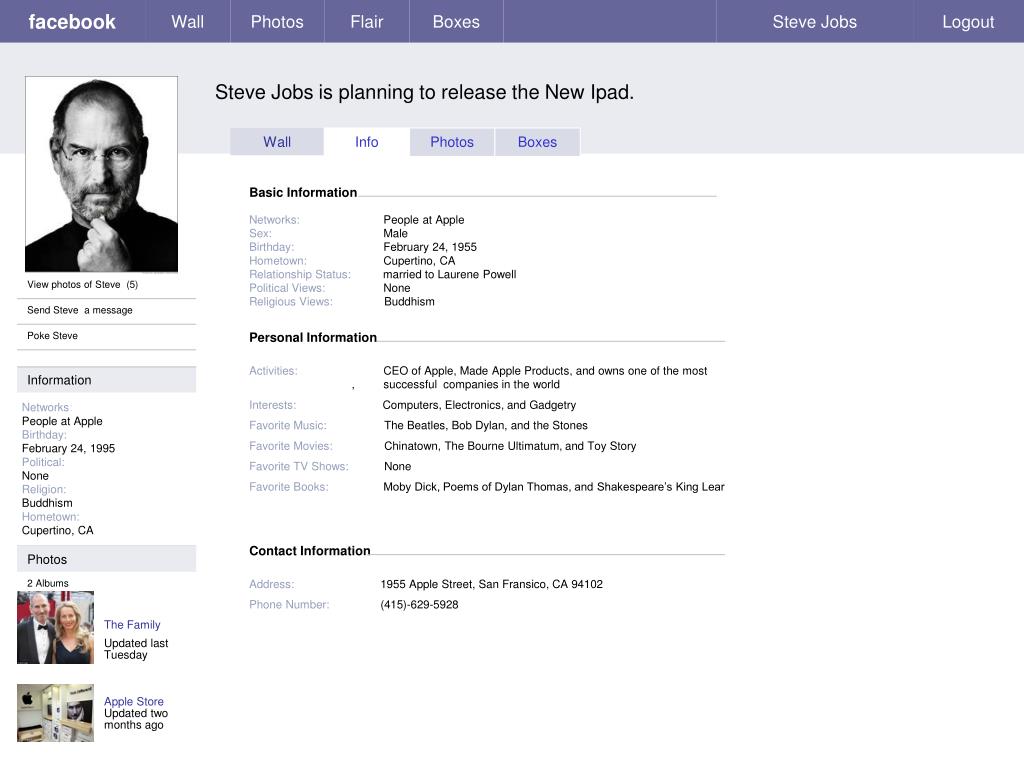Click 'married to Laurene Powell' text
This screenshot has height=768, width=1024.
point(449,274)
